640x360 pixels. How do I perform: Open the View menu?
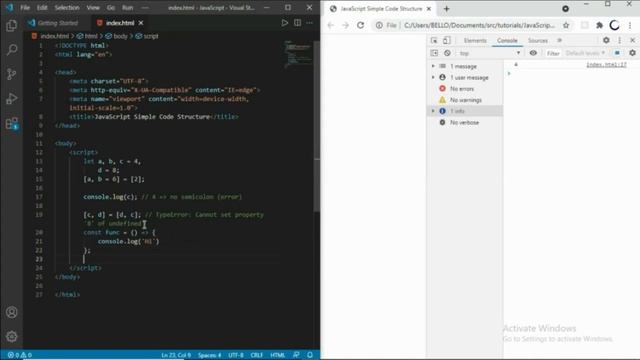(x=93, y=7)
